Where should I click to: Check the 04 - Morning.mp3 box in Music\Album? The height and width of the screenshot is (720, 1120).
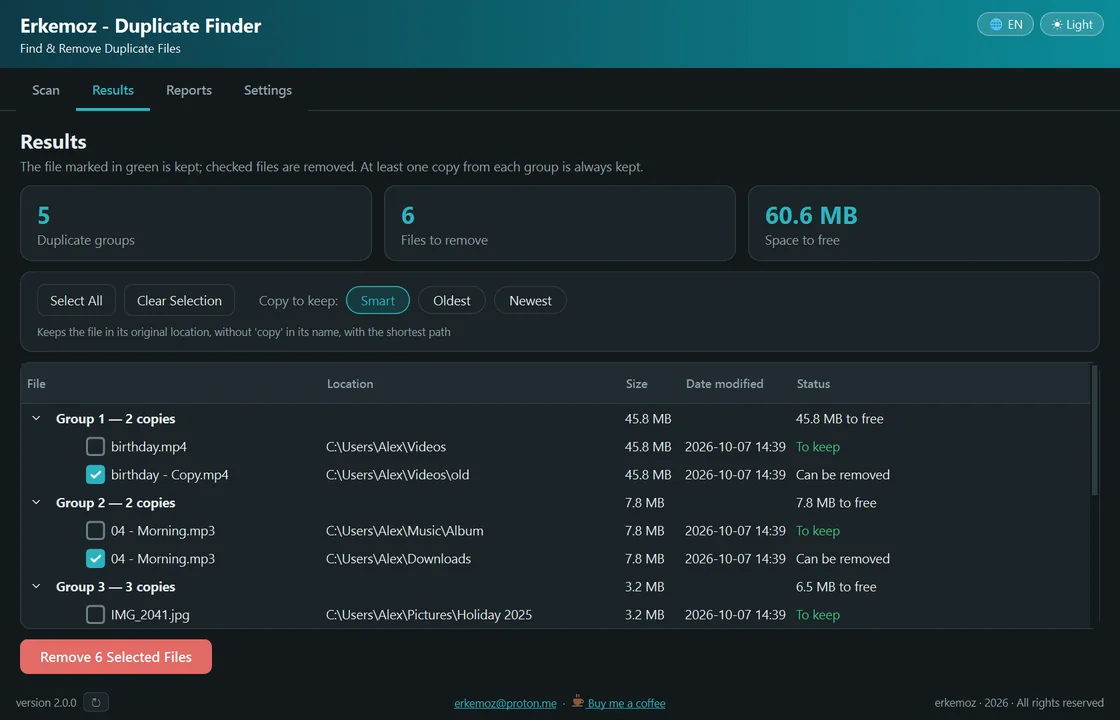tap(95, 531)
